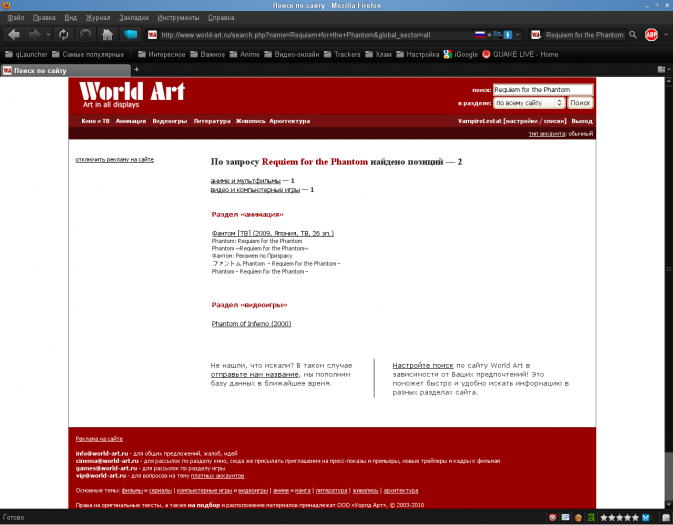Open the 'Фантом [ТВ] (2009...)' anime result
673x525 pixels.
pyautogui.click(x=273, y=233)
